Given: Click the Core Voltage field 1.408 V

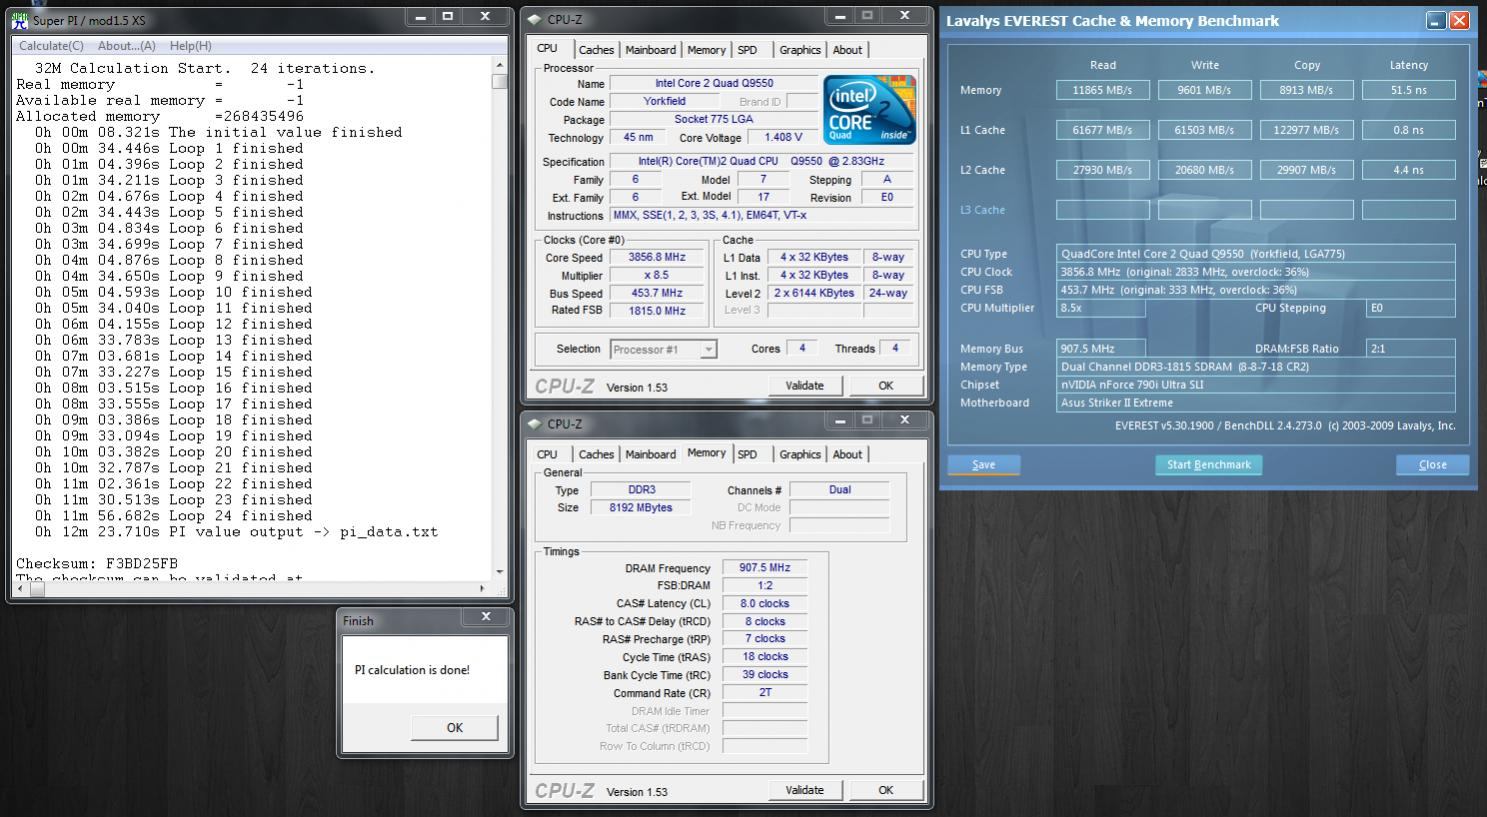Looking at the screenshot, I should pyautogui.click(x=783, y=138).
